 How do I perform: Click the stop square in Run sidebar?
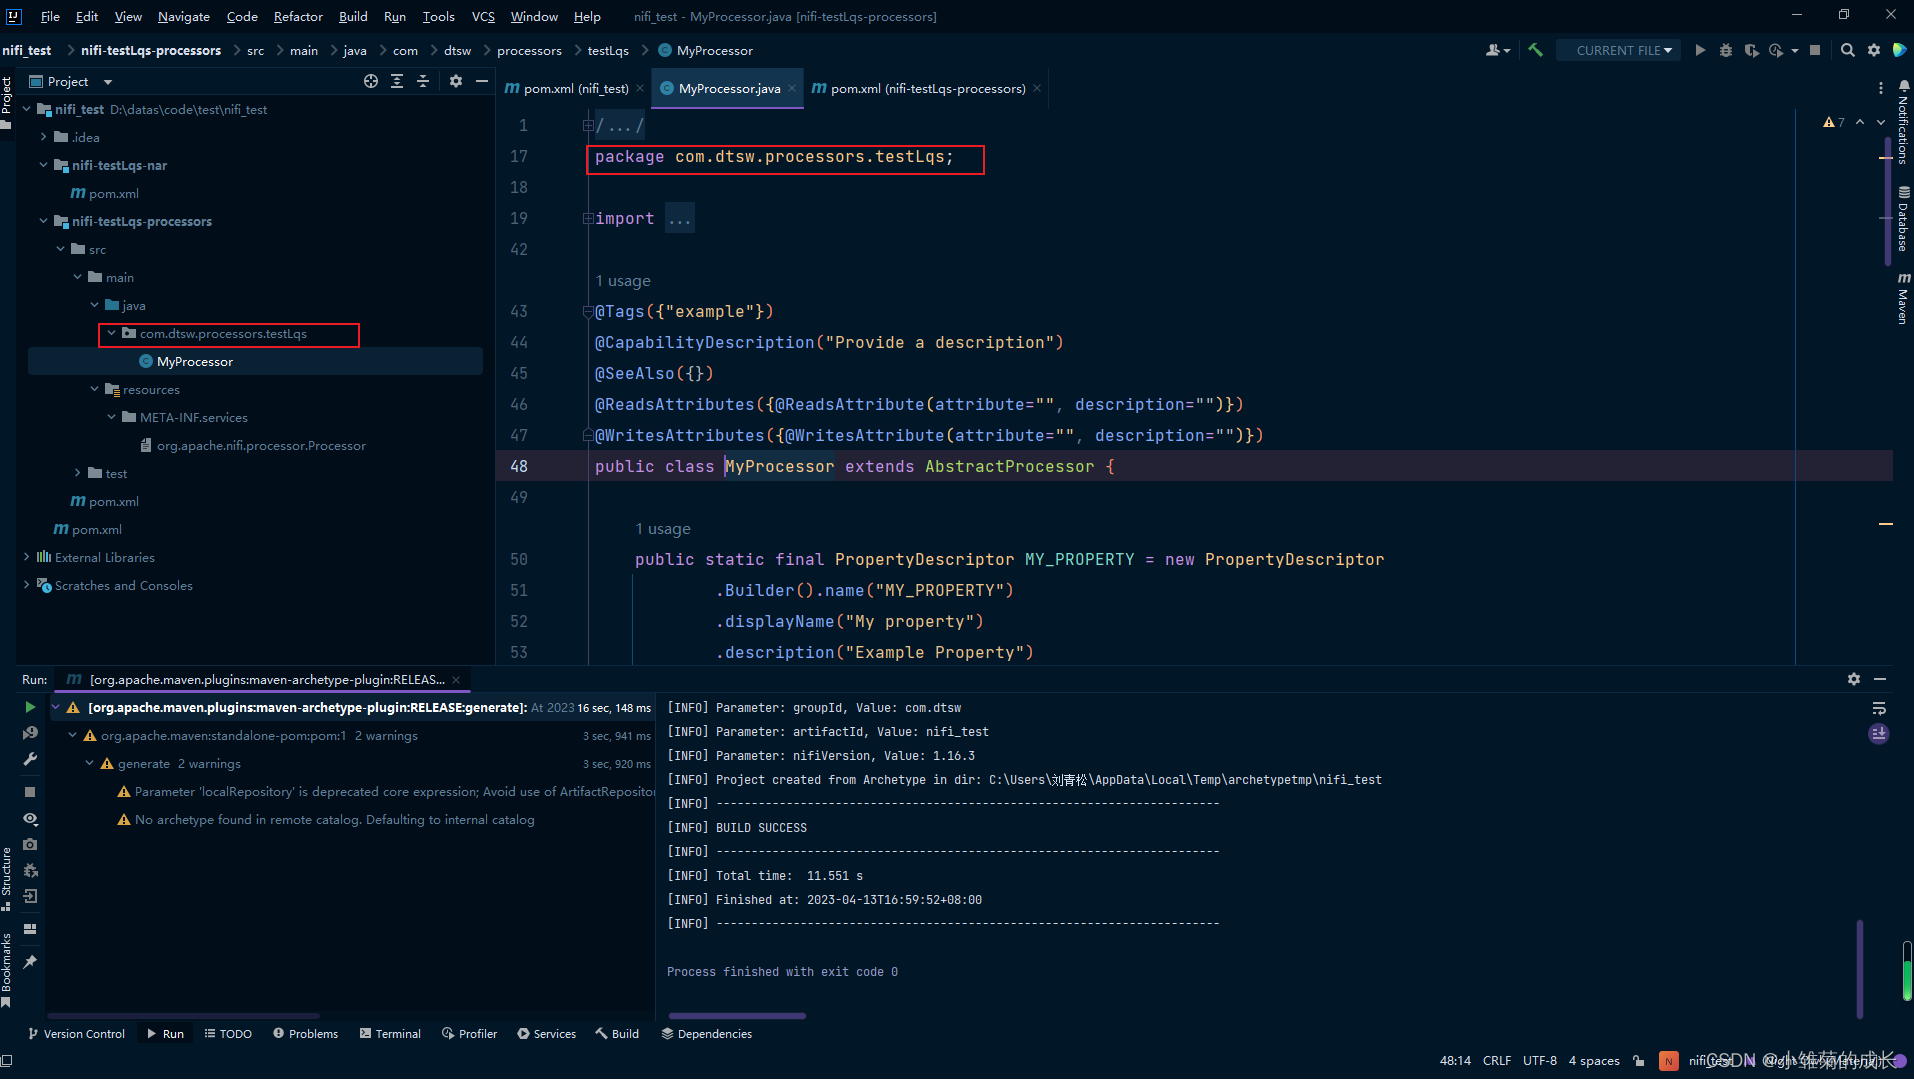point(30,791)
